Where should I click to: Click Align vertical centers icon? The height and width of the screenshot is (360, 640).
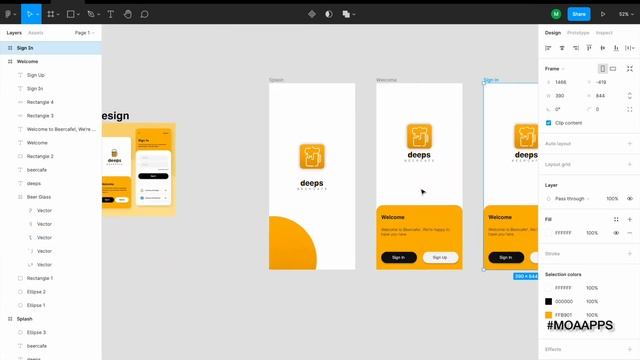602,48
